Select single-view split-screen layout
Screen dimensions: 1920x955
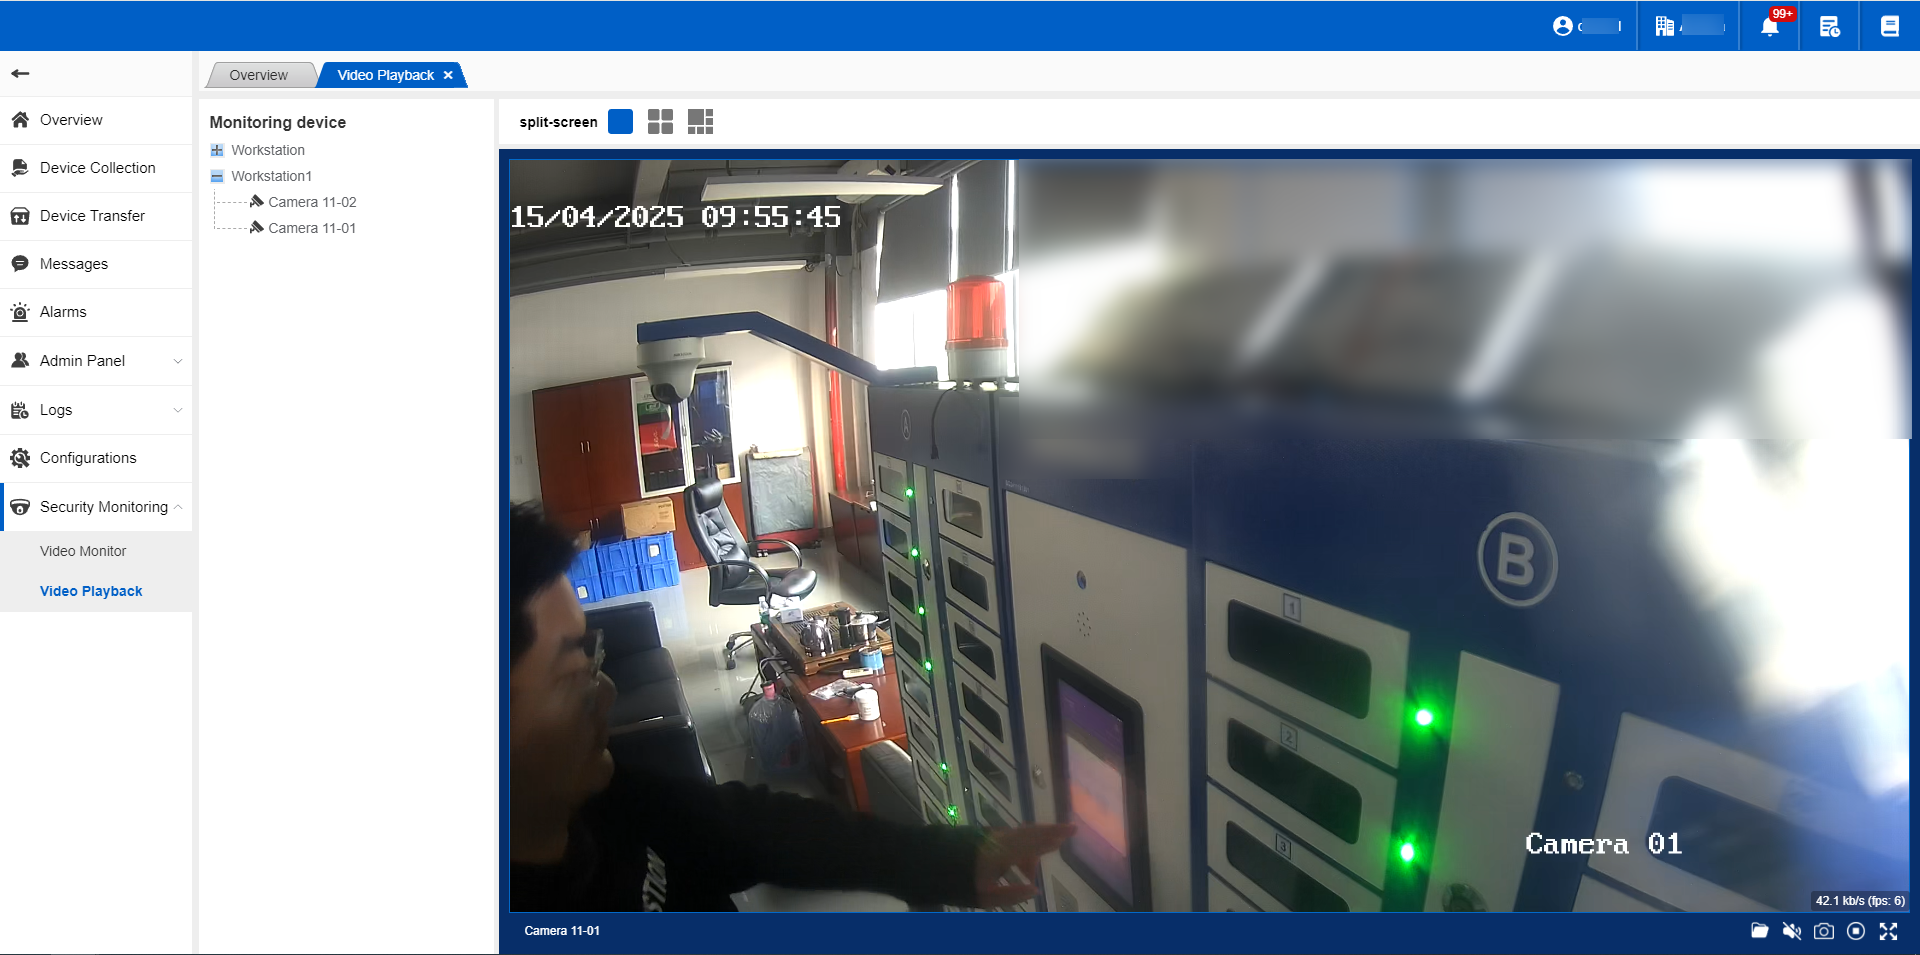click(x=620, y=122)
